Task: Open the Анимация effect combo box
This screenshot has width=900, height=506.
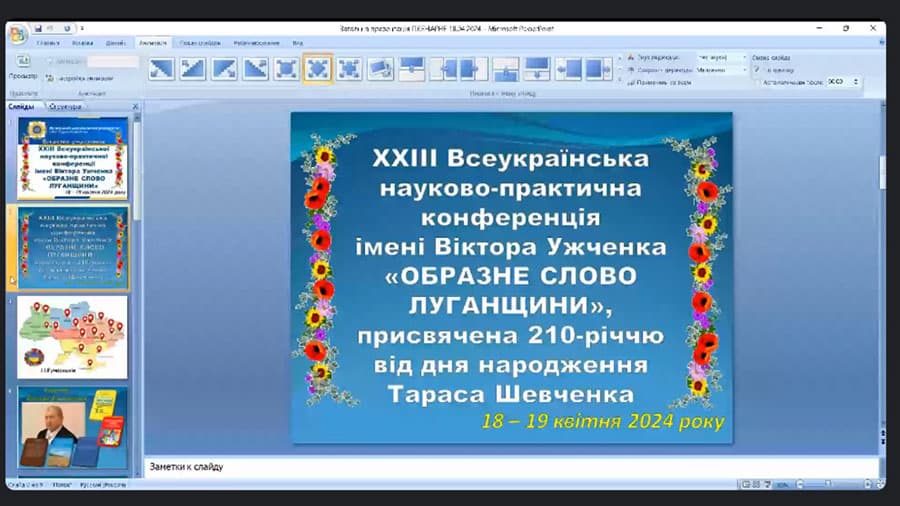Action: click(112, 61)
